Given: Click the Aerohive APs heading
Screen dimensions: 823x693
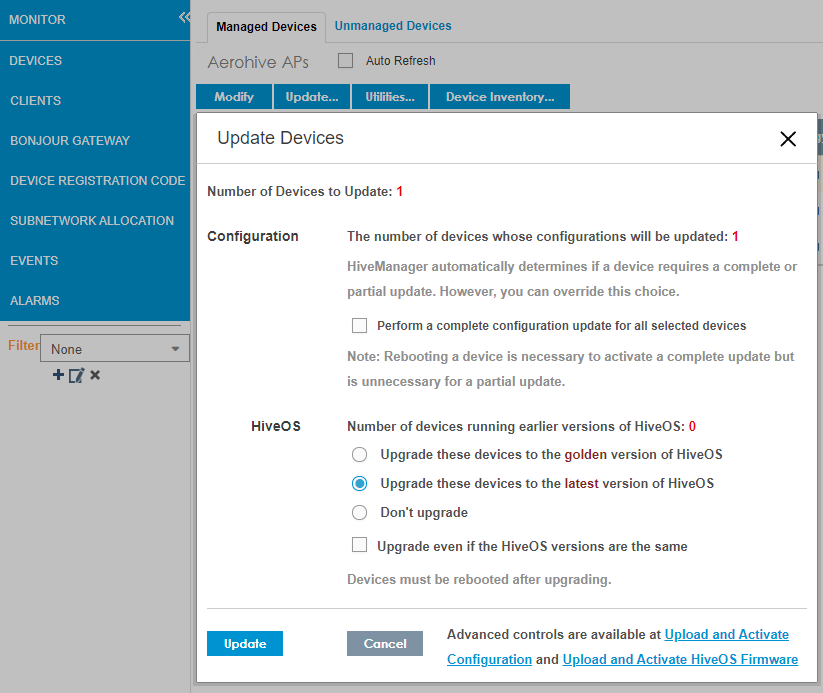Looking at the screenshot, I should [x=258, y=62].
